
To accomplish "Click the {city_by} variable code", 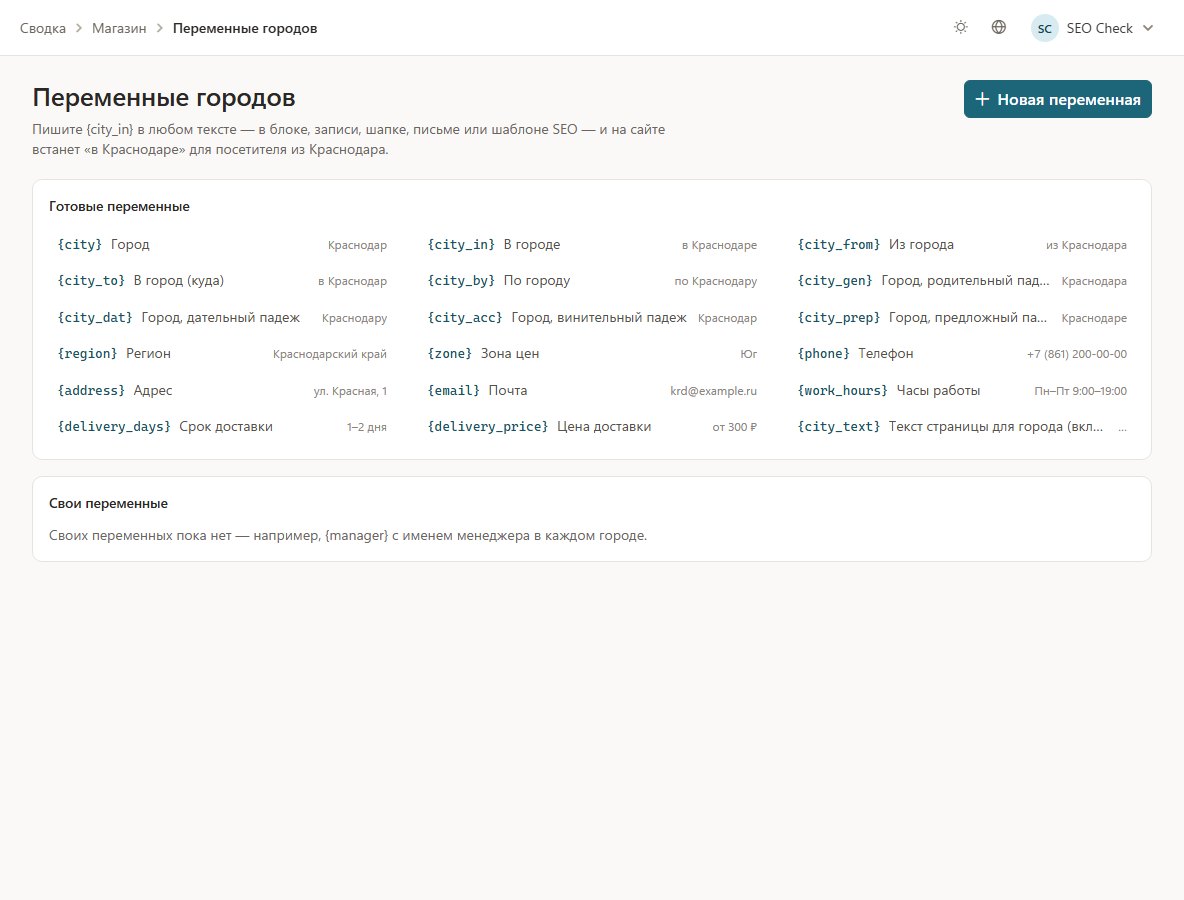I will coord(461,281).
